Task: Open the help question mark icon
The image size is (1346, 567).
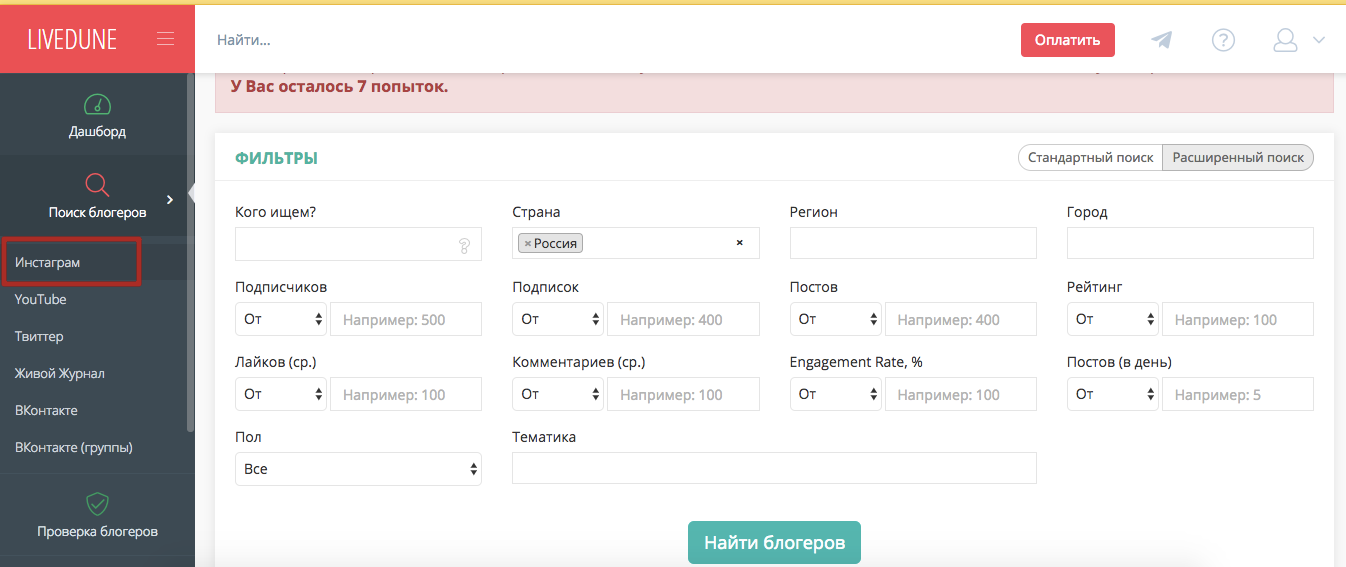Action: (x=1223, y=40)
